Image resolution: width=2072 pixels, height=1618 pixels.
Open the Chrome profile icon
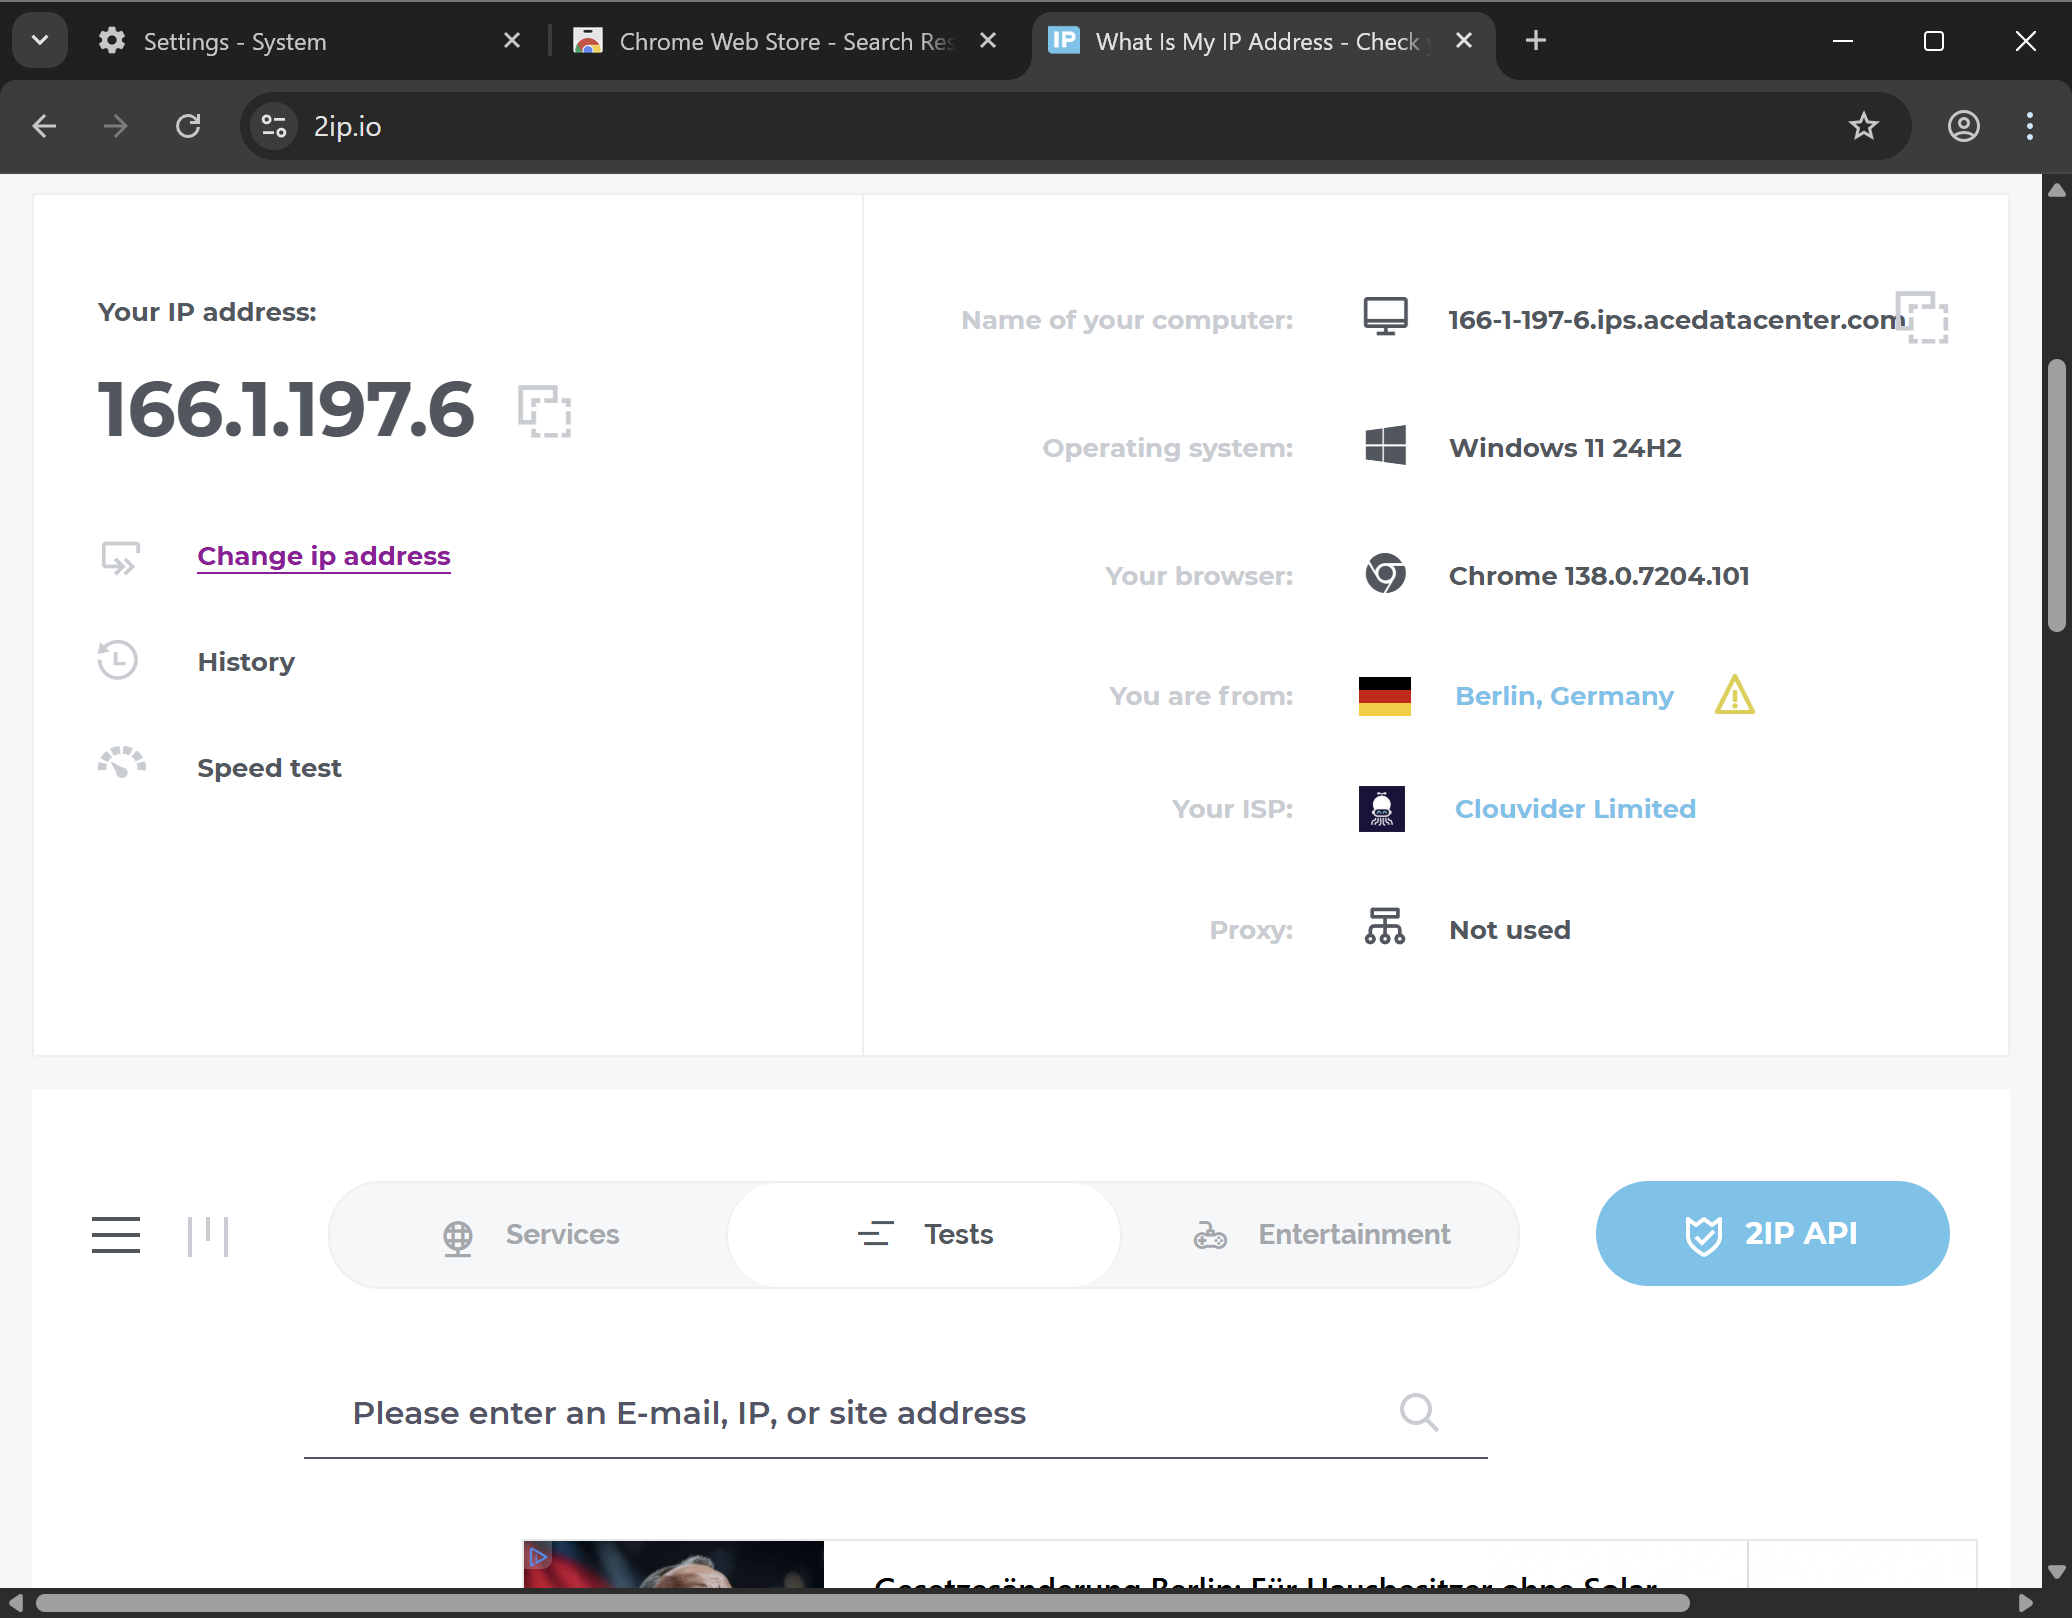[x=1963, y=126]
